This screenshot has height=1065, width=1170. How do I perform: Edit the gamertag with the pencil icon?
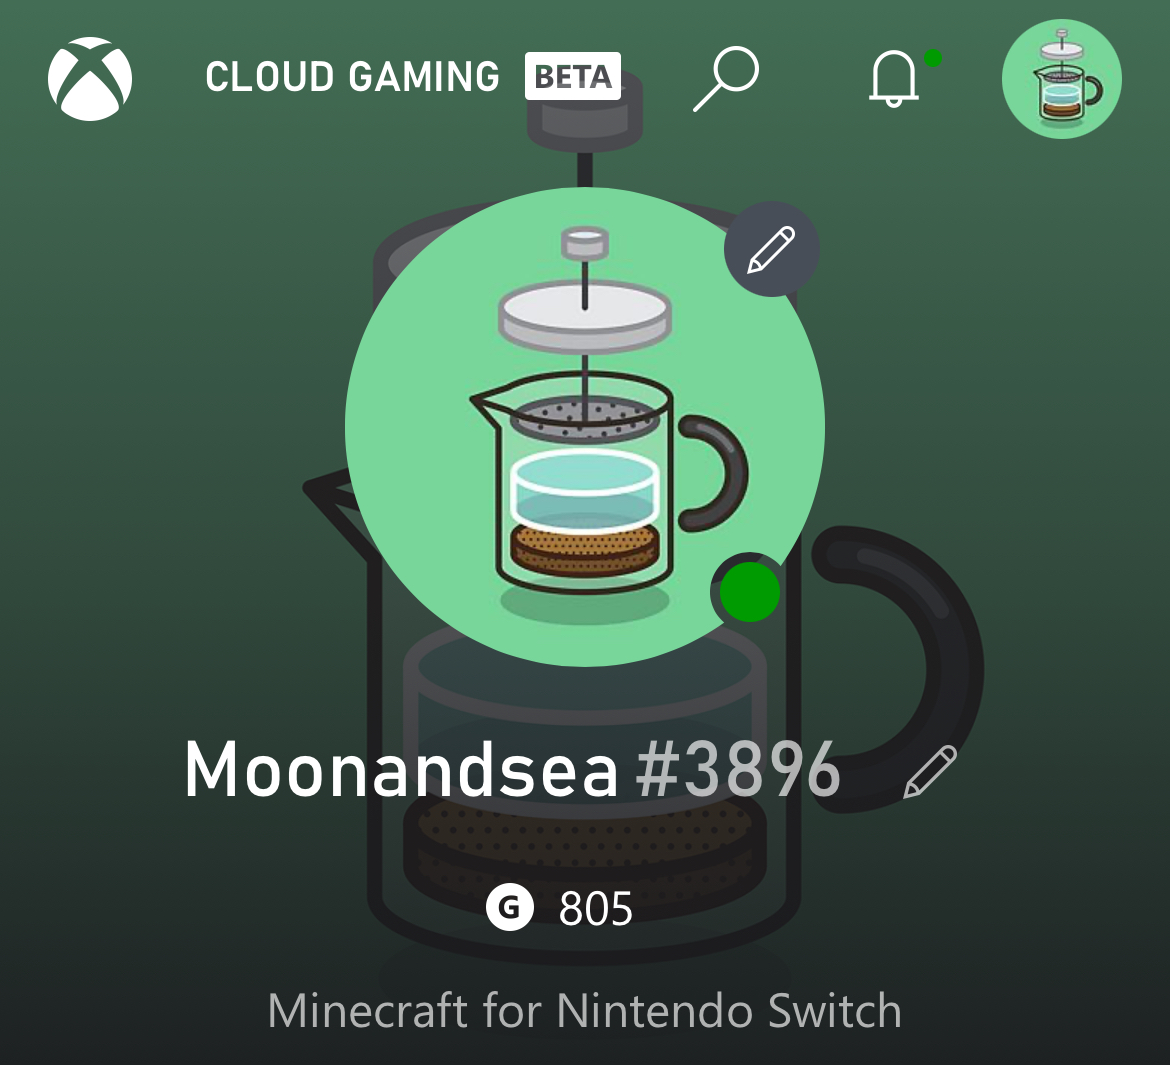tap(930, 771)
